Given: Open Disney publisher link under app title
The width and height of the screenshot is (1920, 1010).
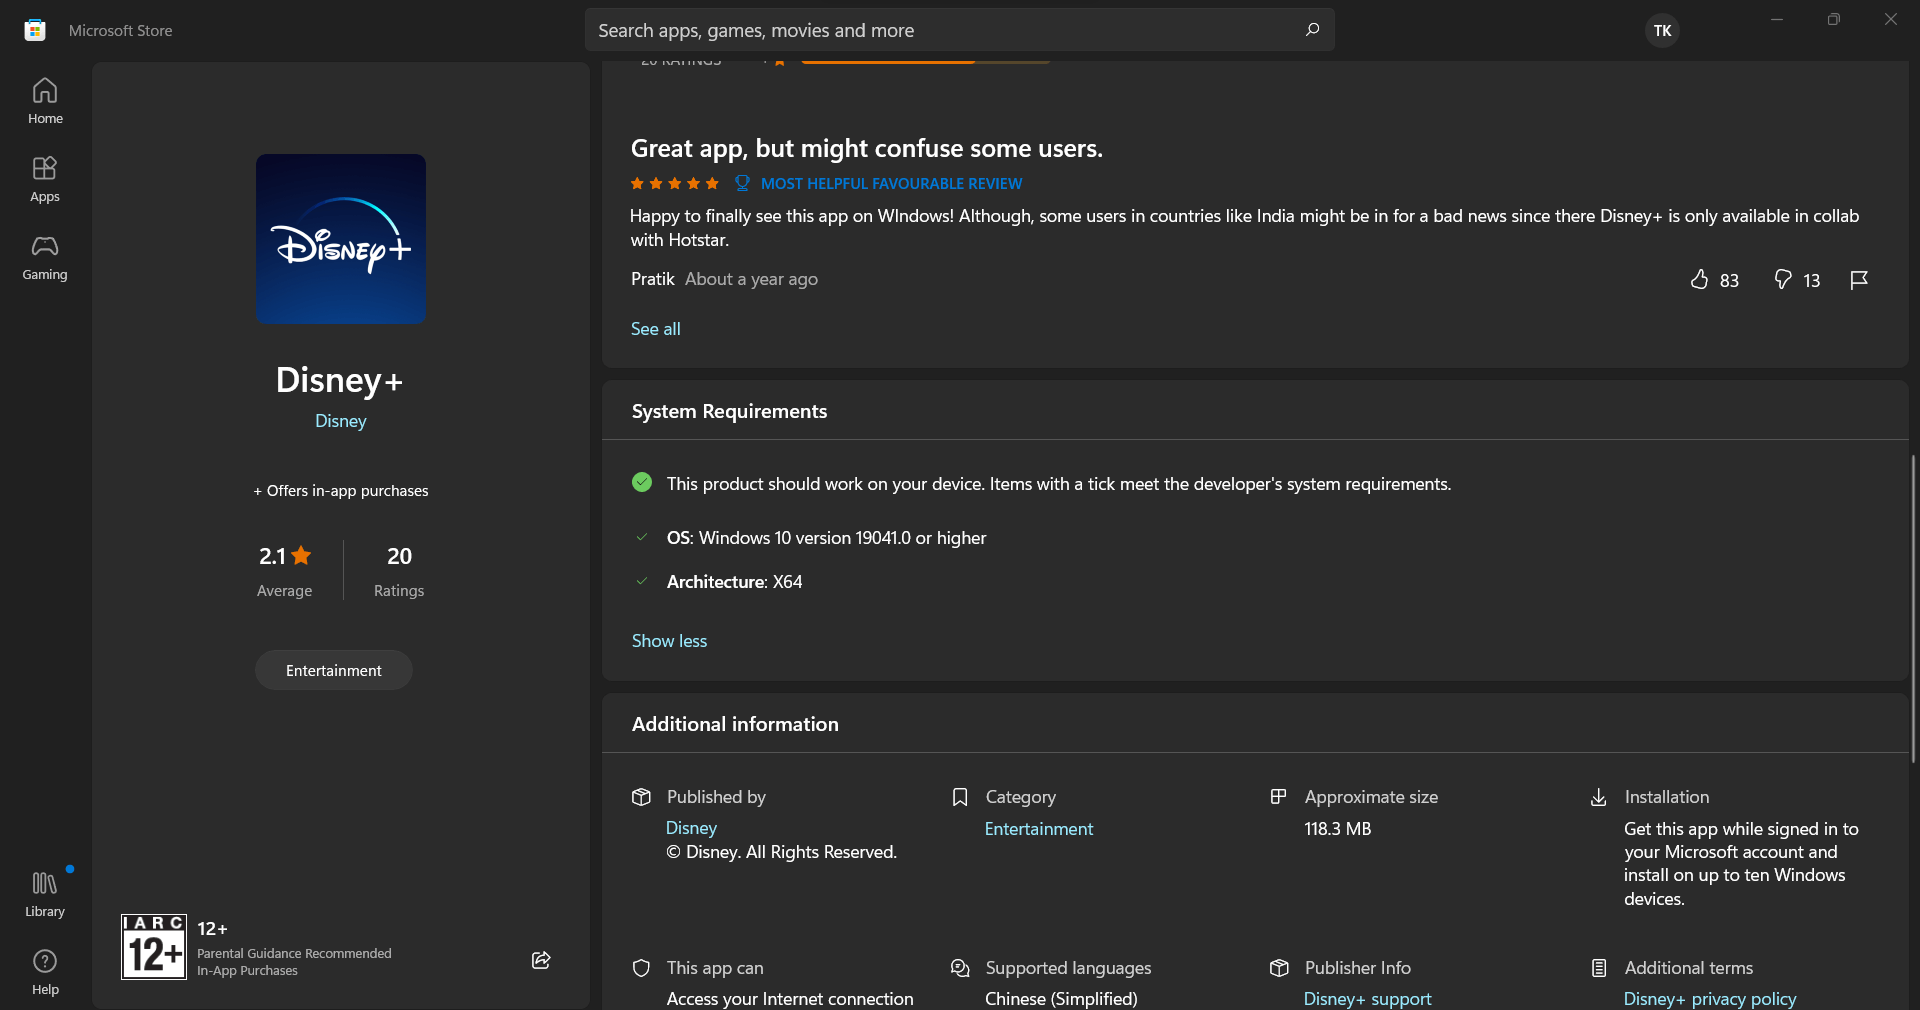Looking at the screenshot, I should tap(341, 421).
